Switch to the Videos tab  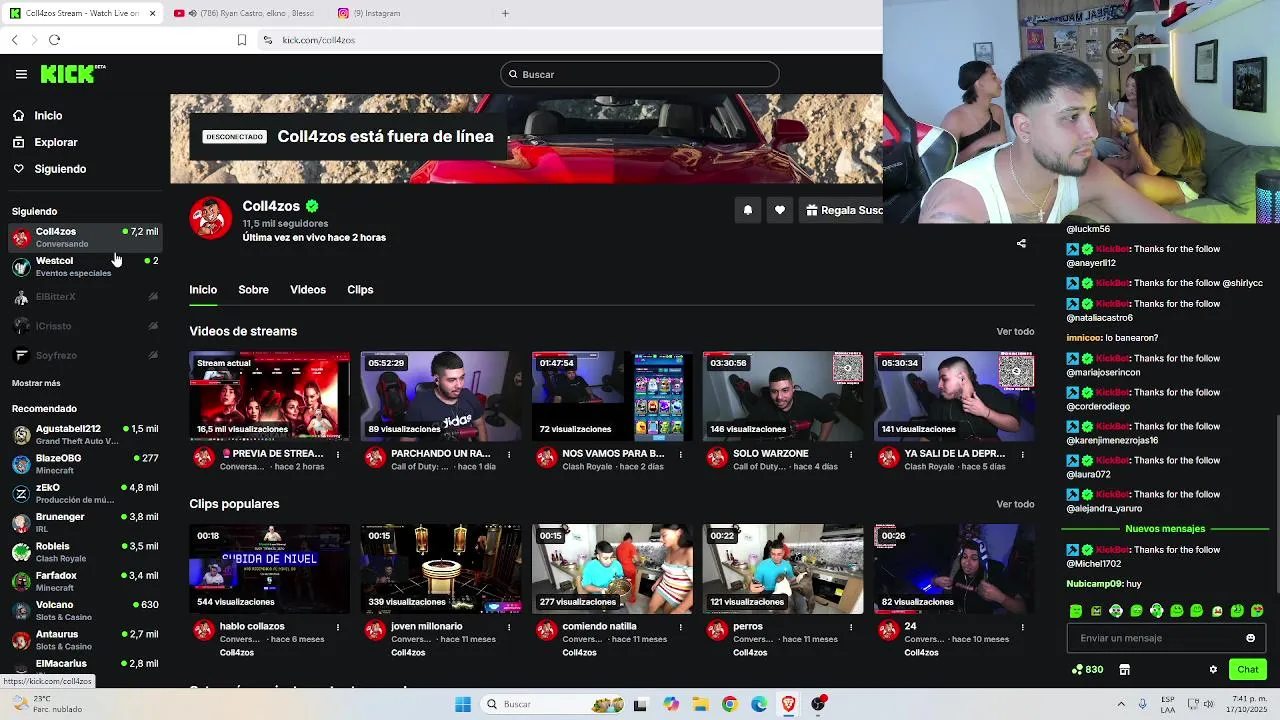[308, 290]
